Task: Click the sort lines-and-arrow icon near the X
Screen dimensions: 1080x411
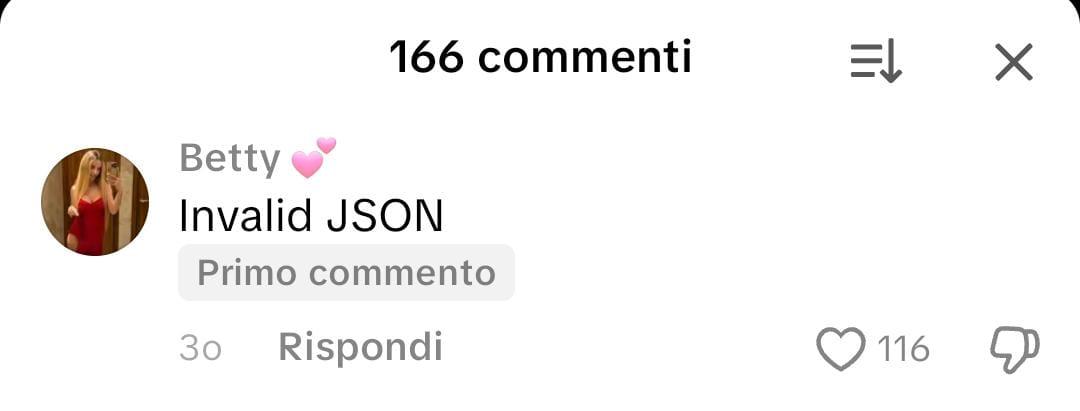Action: pyautogui.click(x=876, y=62)
